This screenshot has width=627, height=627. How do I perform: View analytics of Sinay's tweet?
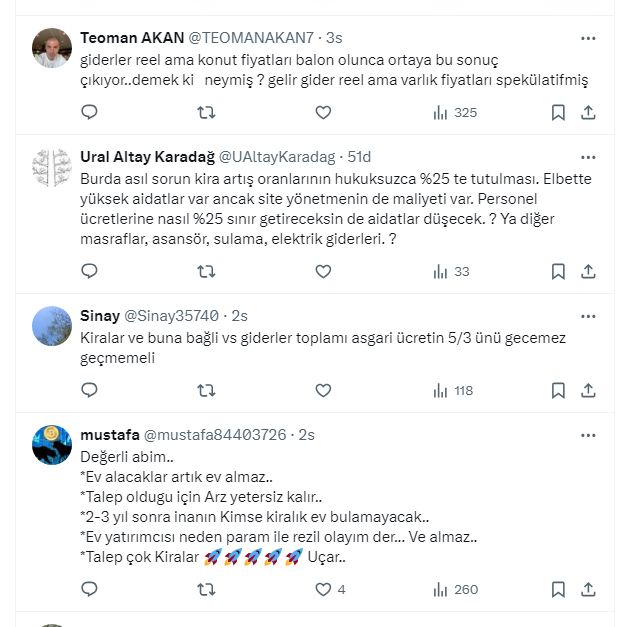(x=452, y=391)
